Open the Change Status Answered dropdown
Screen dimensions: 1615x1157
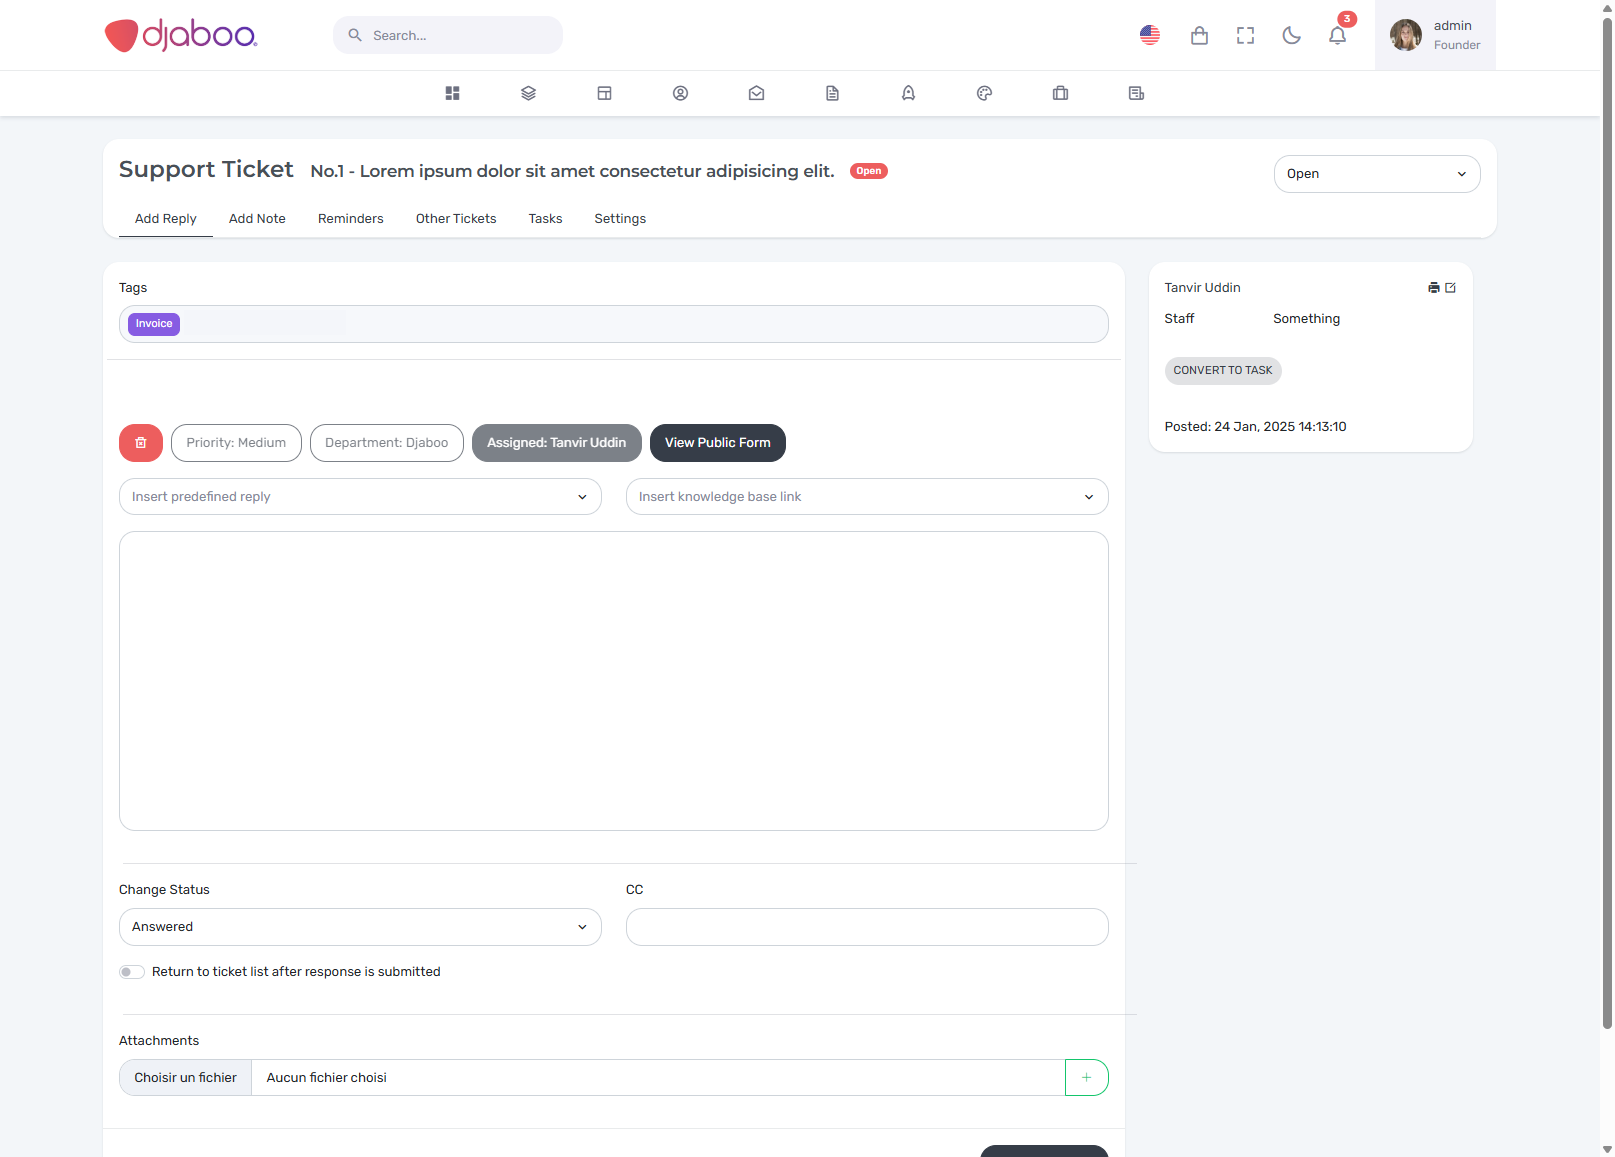pyautogui.click(x=360, y=927)
